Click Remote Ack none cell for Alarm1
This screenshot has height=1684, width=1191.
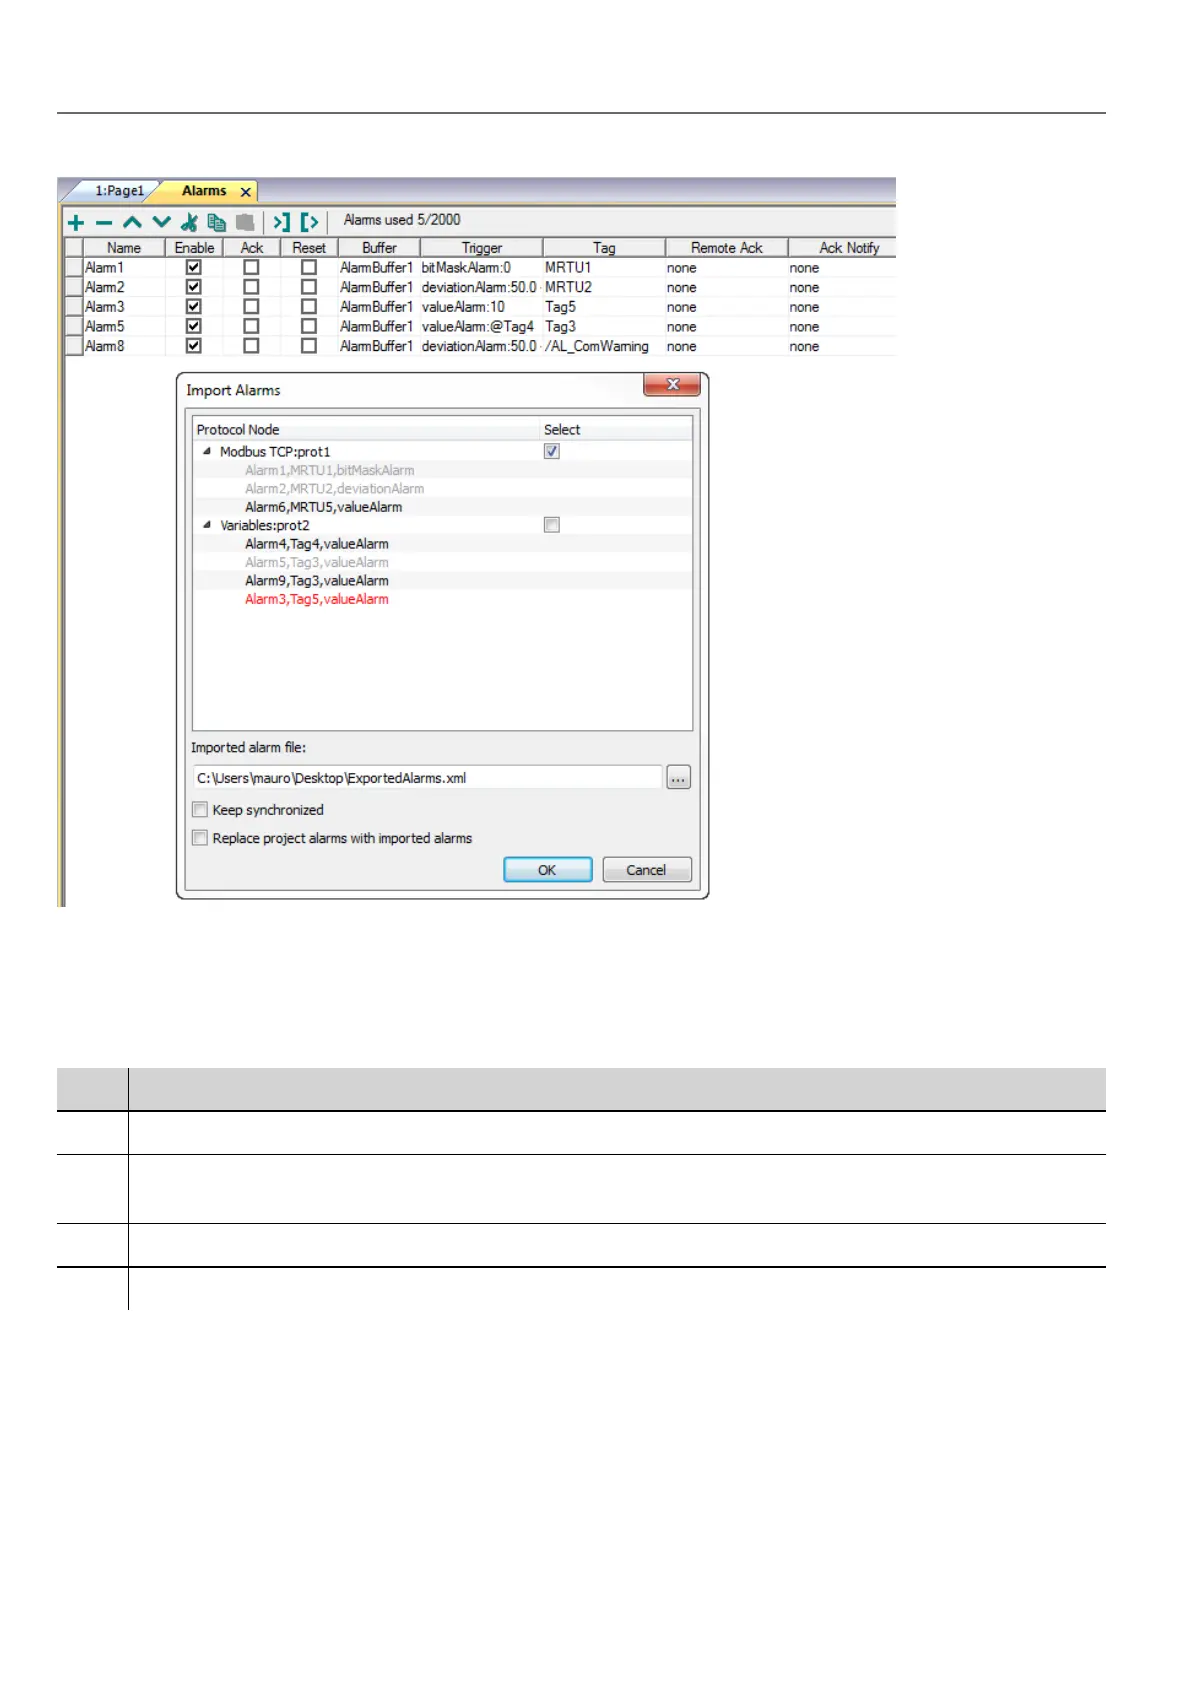(x=727, y=268)
